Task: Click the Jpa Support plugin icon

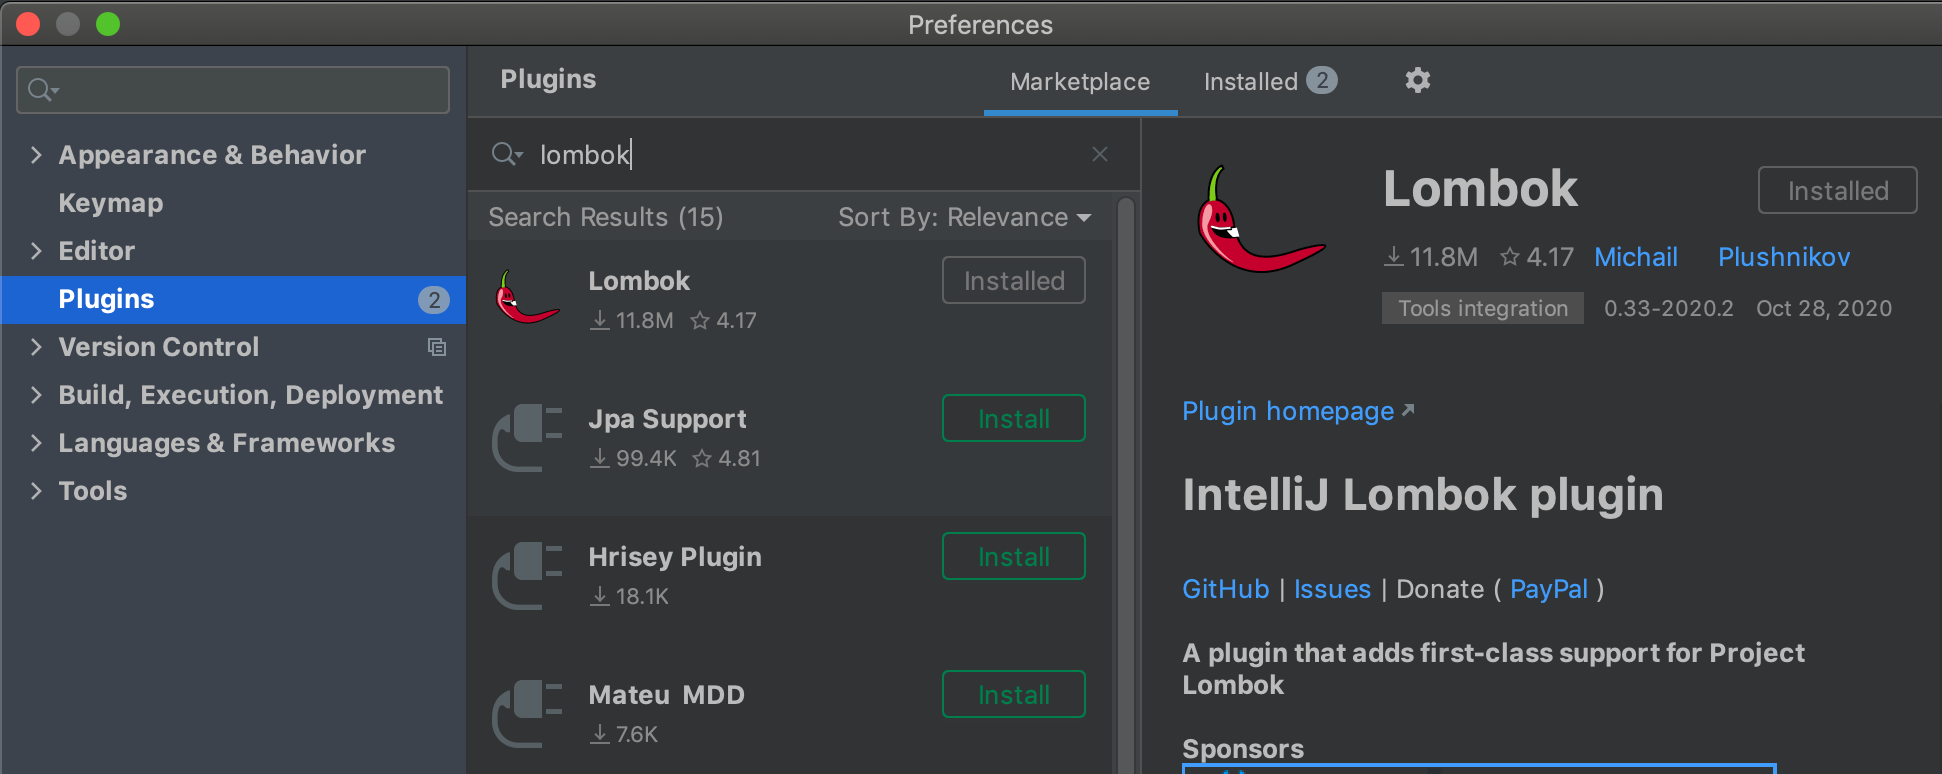Action: tap(528, 437)
